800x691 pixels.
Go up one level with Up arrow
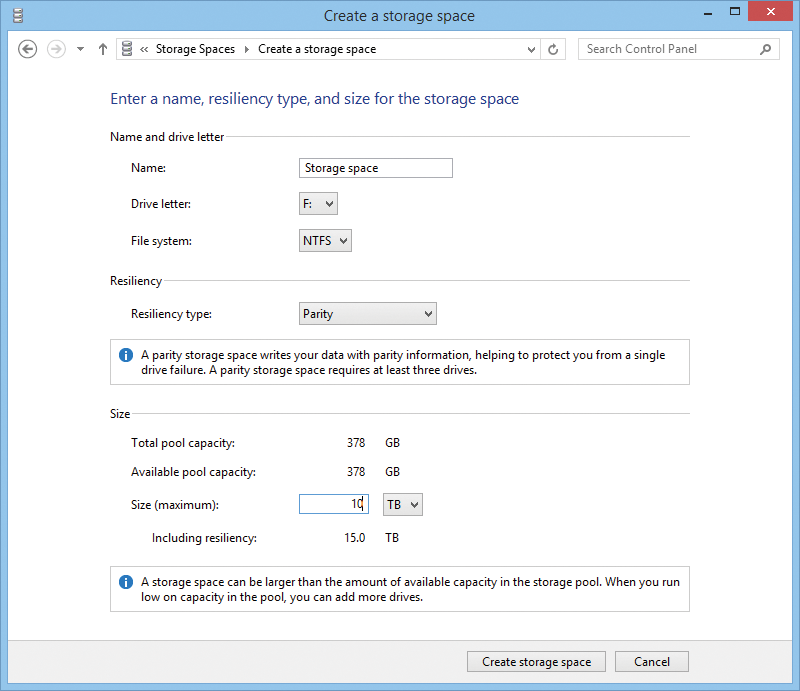(102, 49)
